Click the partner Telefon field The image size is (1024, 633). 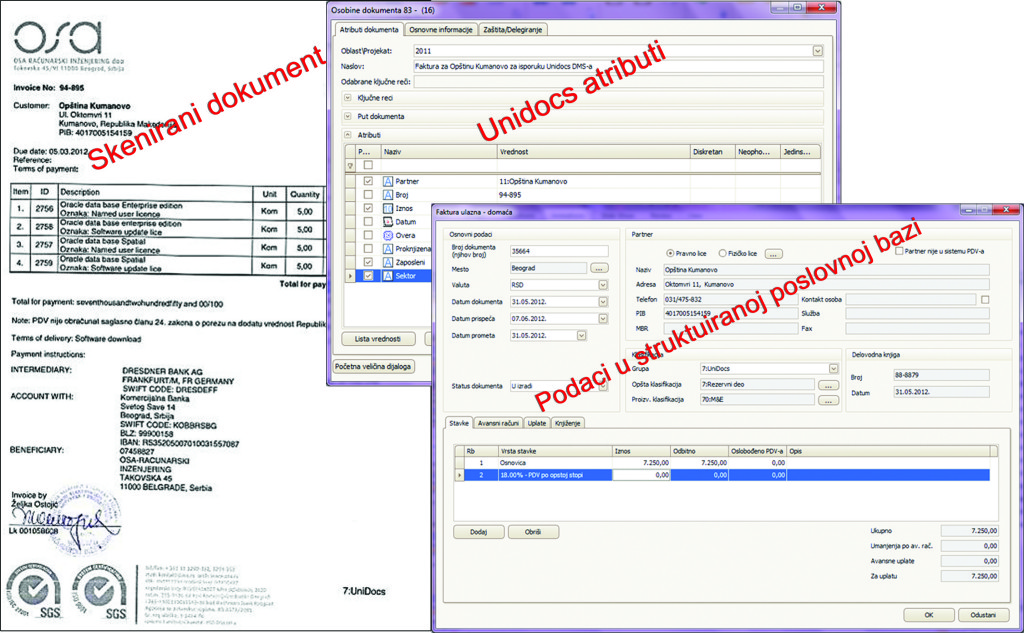click(x=730, y=299)
